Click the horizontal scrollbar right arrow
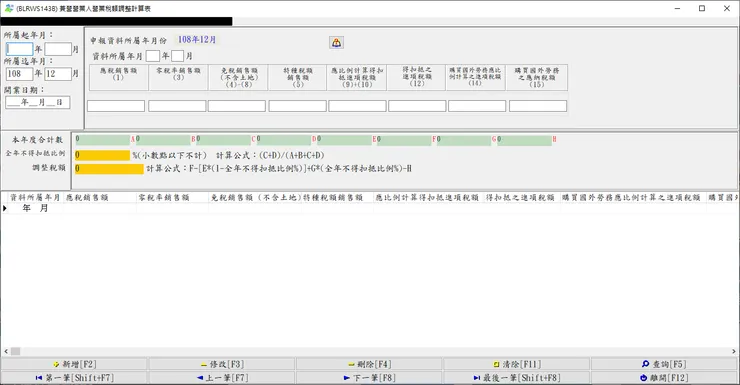This screenshot has height=385, width=740. [734, 352]
